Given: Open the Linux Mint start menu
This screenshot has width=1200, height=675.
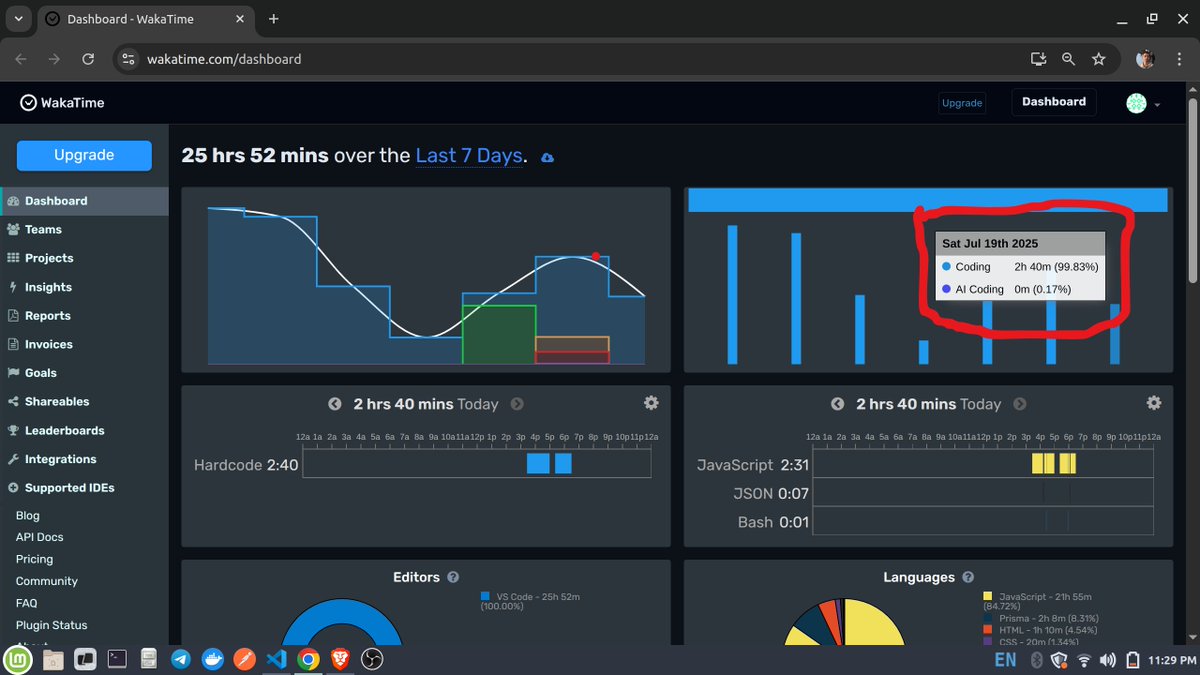Looking at the screenshot, I should click(x=17, y=659).
